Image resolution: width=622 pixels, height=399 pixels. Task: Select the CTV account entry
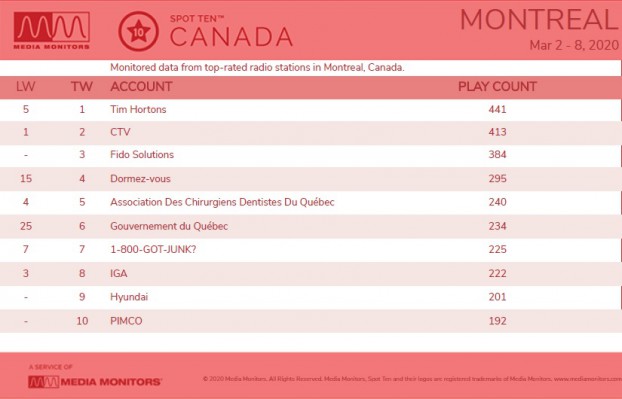coord(120,132)
